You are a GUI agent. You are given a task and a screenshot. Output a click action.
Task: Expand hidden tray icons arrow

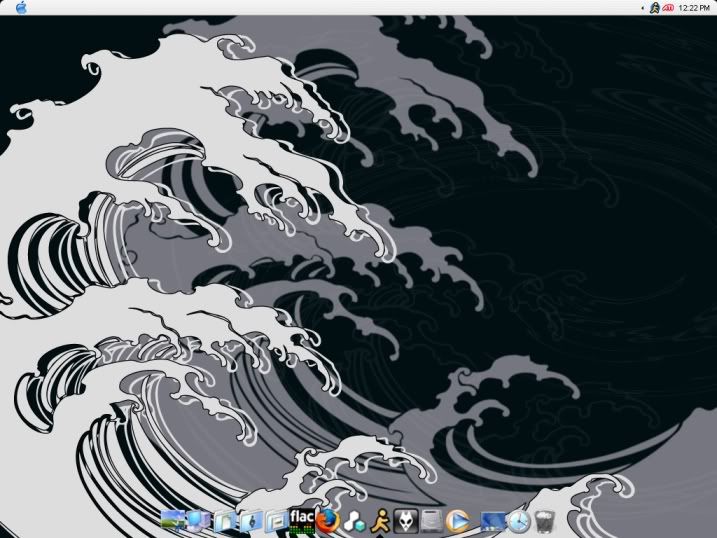(x=642, y=8)
